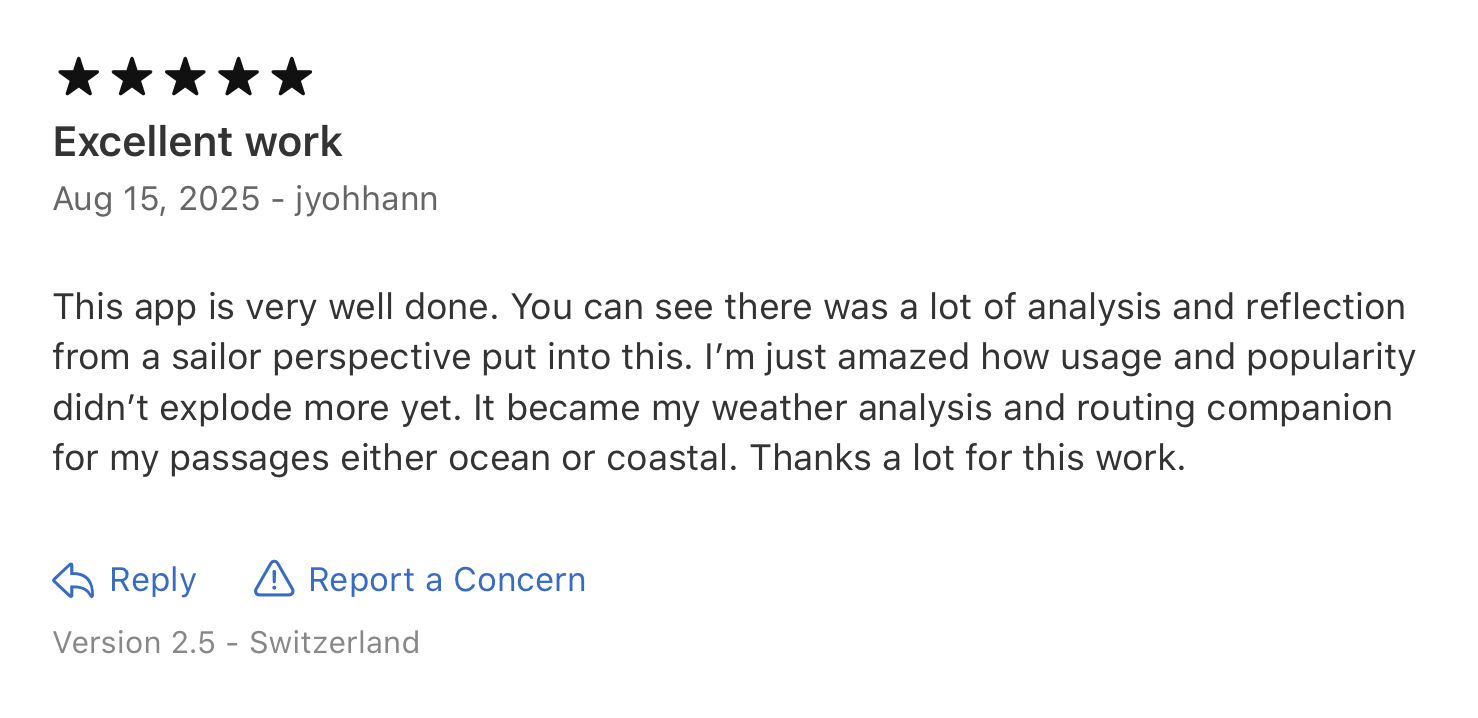Click the second rating star
Image resolution: width=1478 pixels, height=718 pixels.
[131, 78]
